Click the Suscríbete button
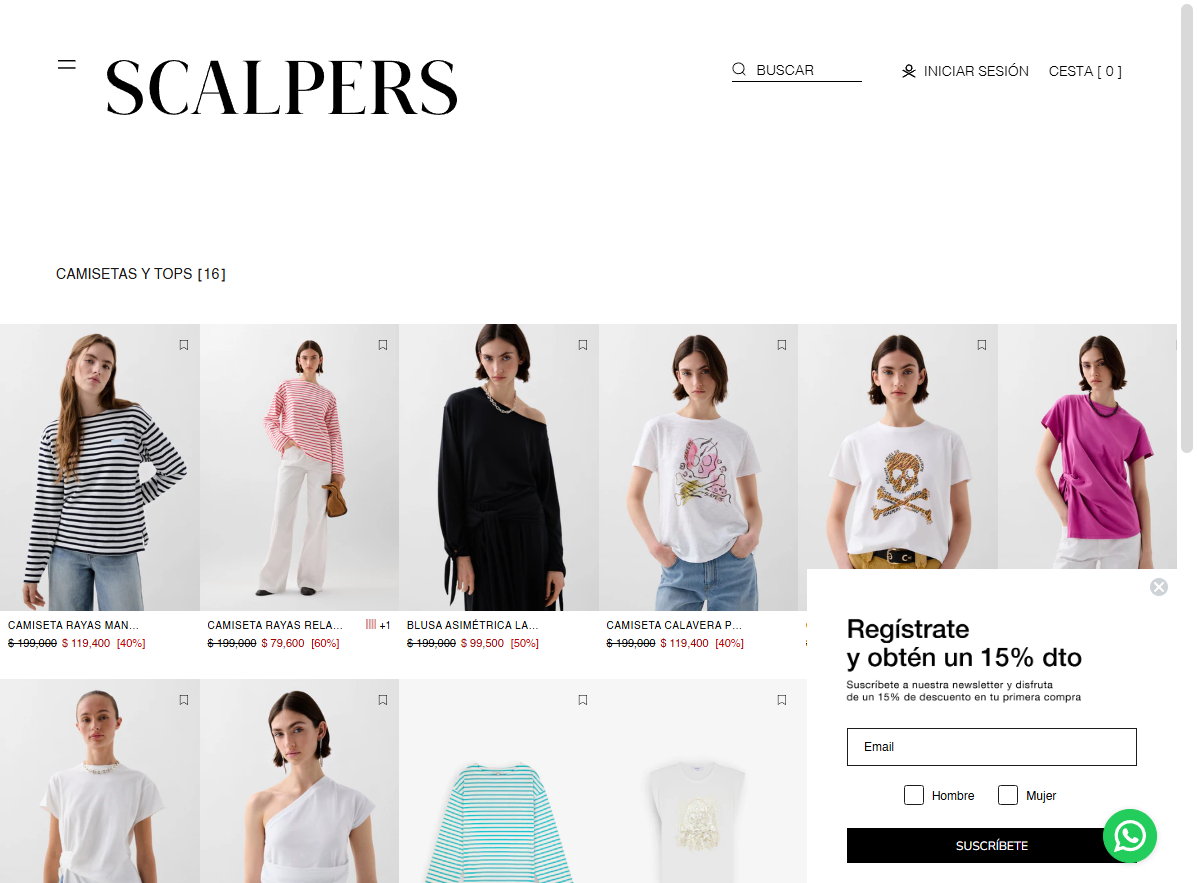 (x=992, y=846)
